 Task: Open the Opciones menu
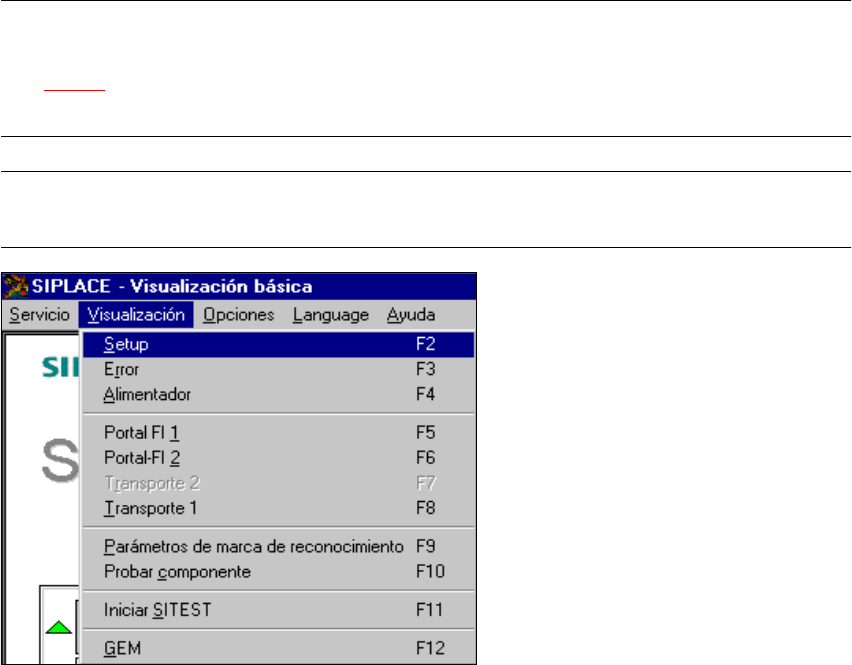point(239,315)
